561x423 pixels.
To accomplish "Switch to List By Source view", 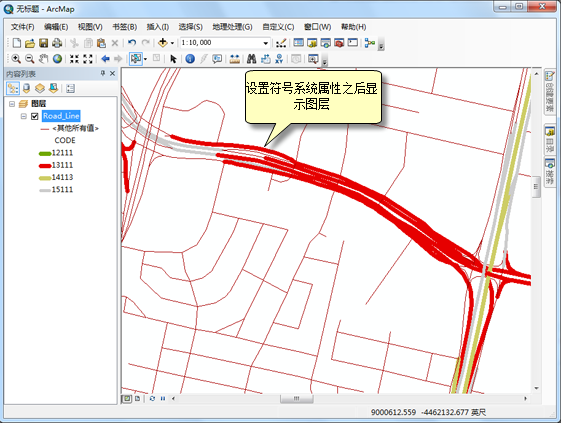I will [26, 88].
